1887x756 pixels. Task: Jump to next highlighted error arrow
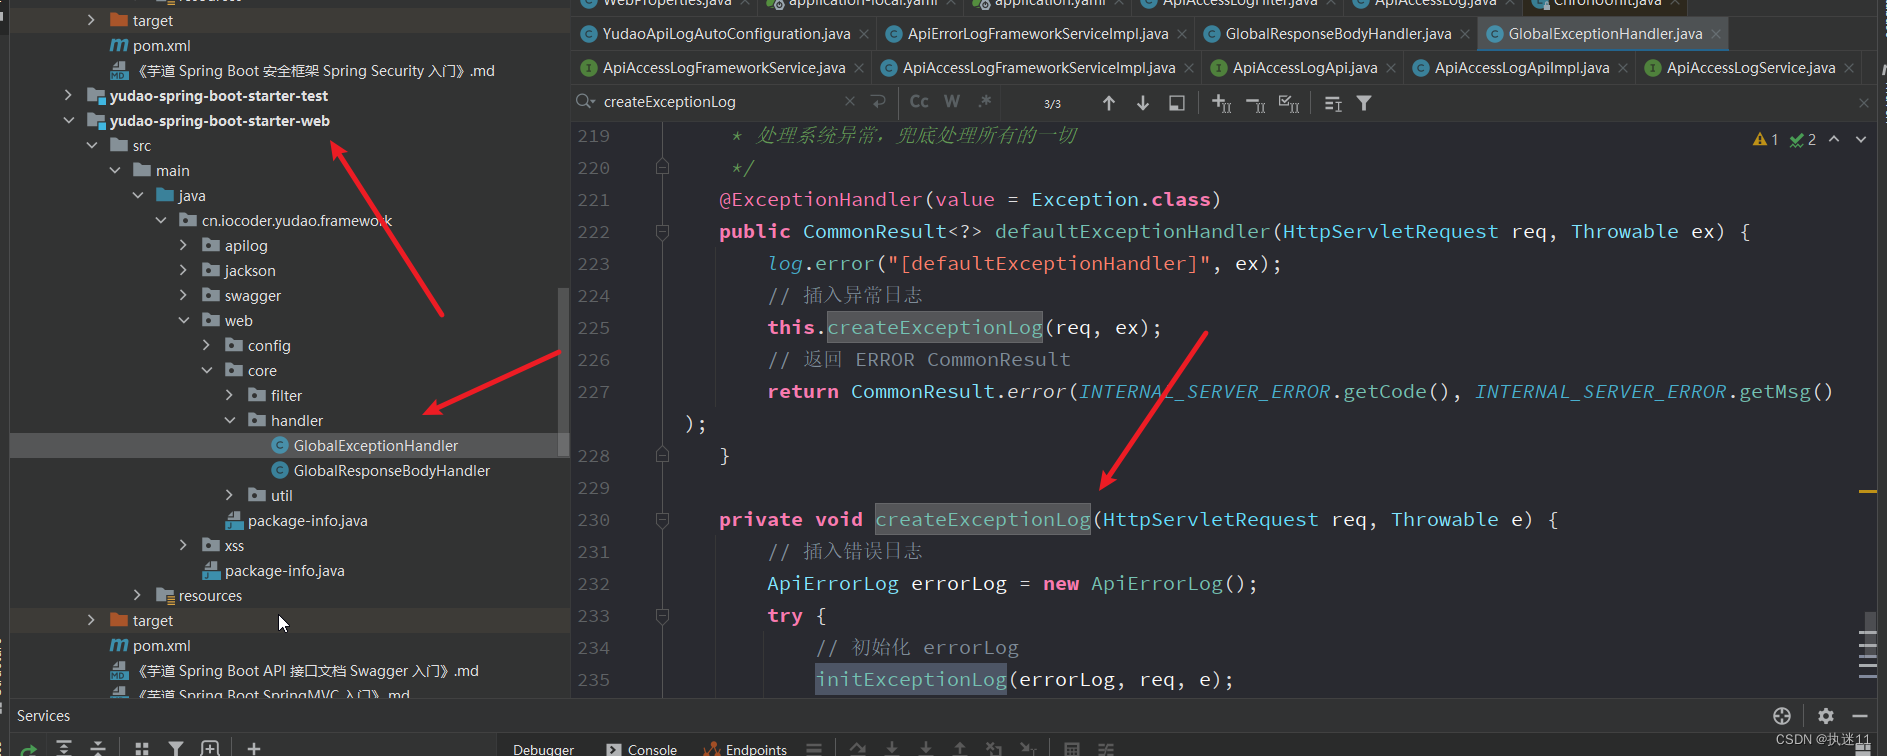(x=1861, y=139)
